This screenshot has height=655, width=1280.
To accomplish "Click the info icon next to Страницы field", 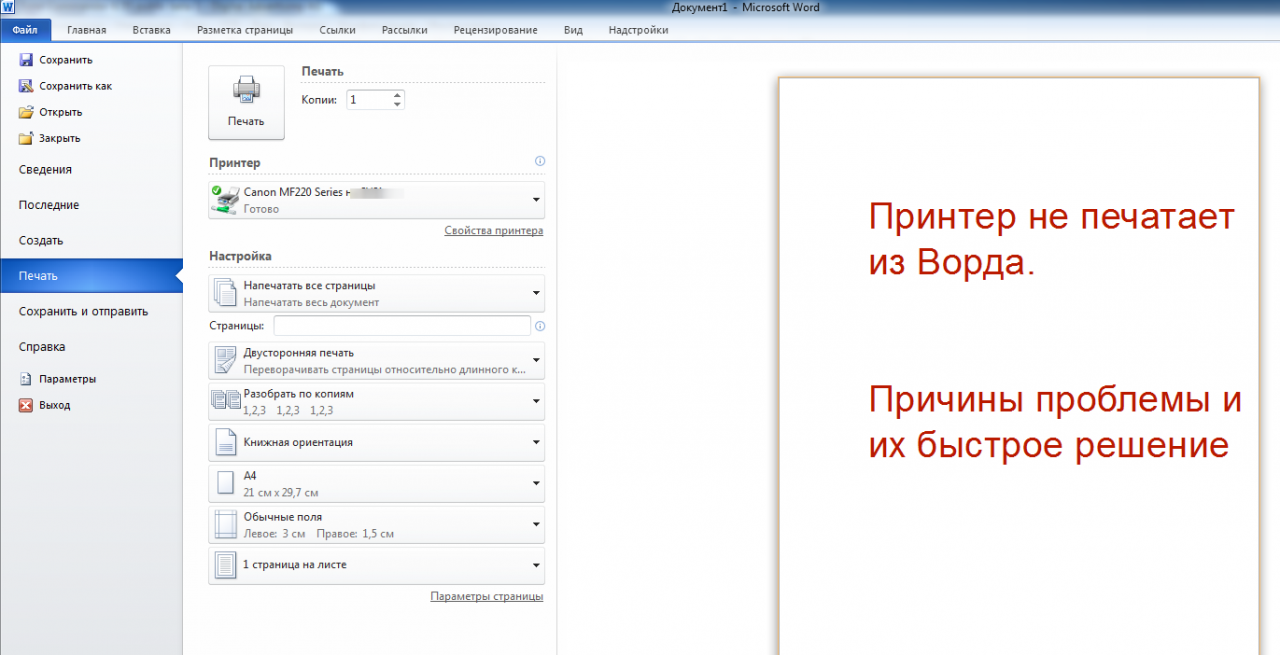I will coord(540,325).
